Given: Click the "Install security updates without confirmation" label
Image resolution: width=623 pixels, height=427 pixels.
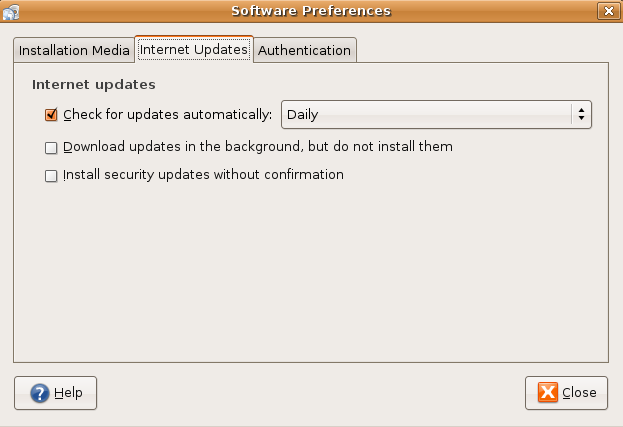Looking at the screenshot, I should 203,175.
